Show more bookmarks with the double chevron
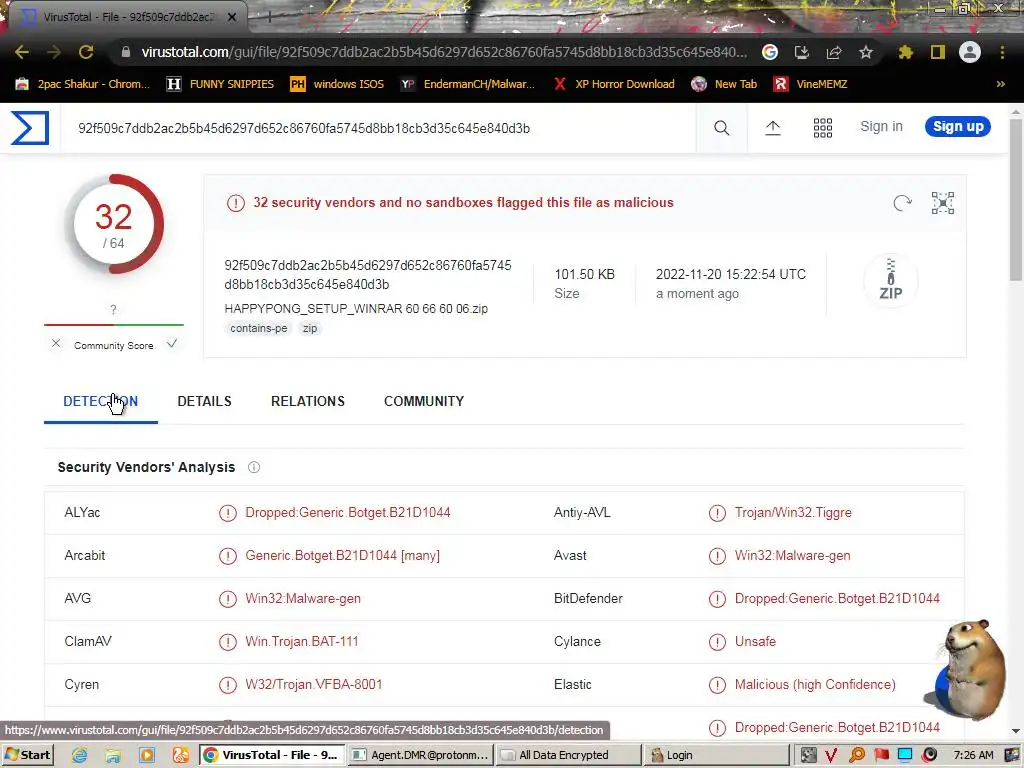 click(1000, 84)
